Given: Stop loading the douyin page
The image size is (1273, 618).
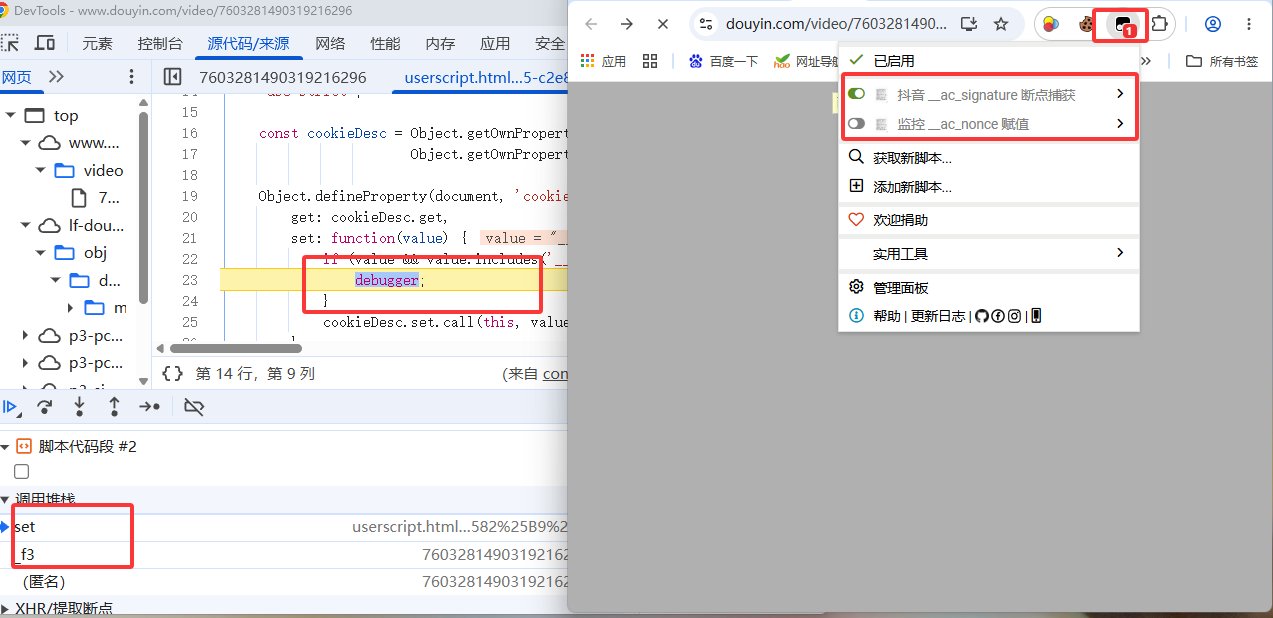Looking at the screenshot, I should coord(663,24).
